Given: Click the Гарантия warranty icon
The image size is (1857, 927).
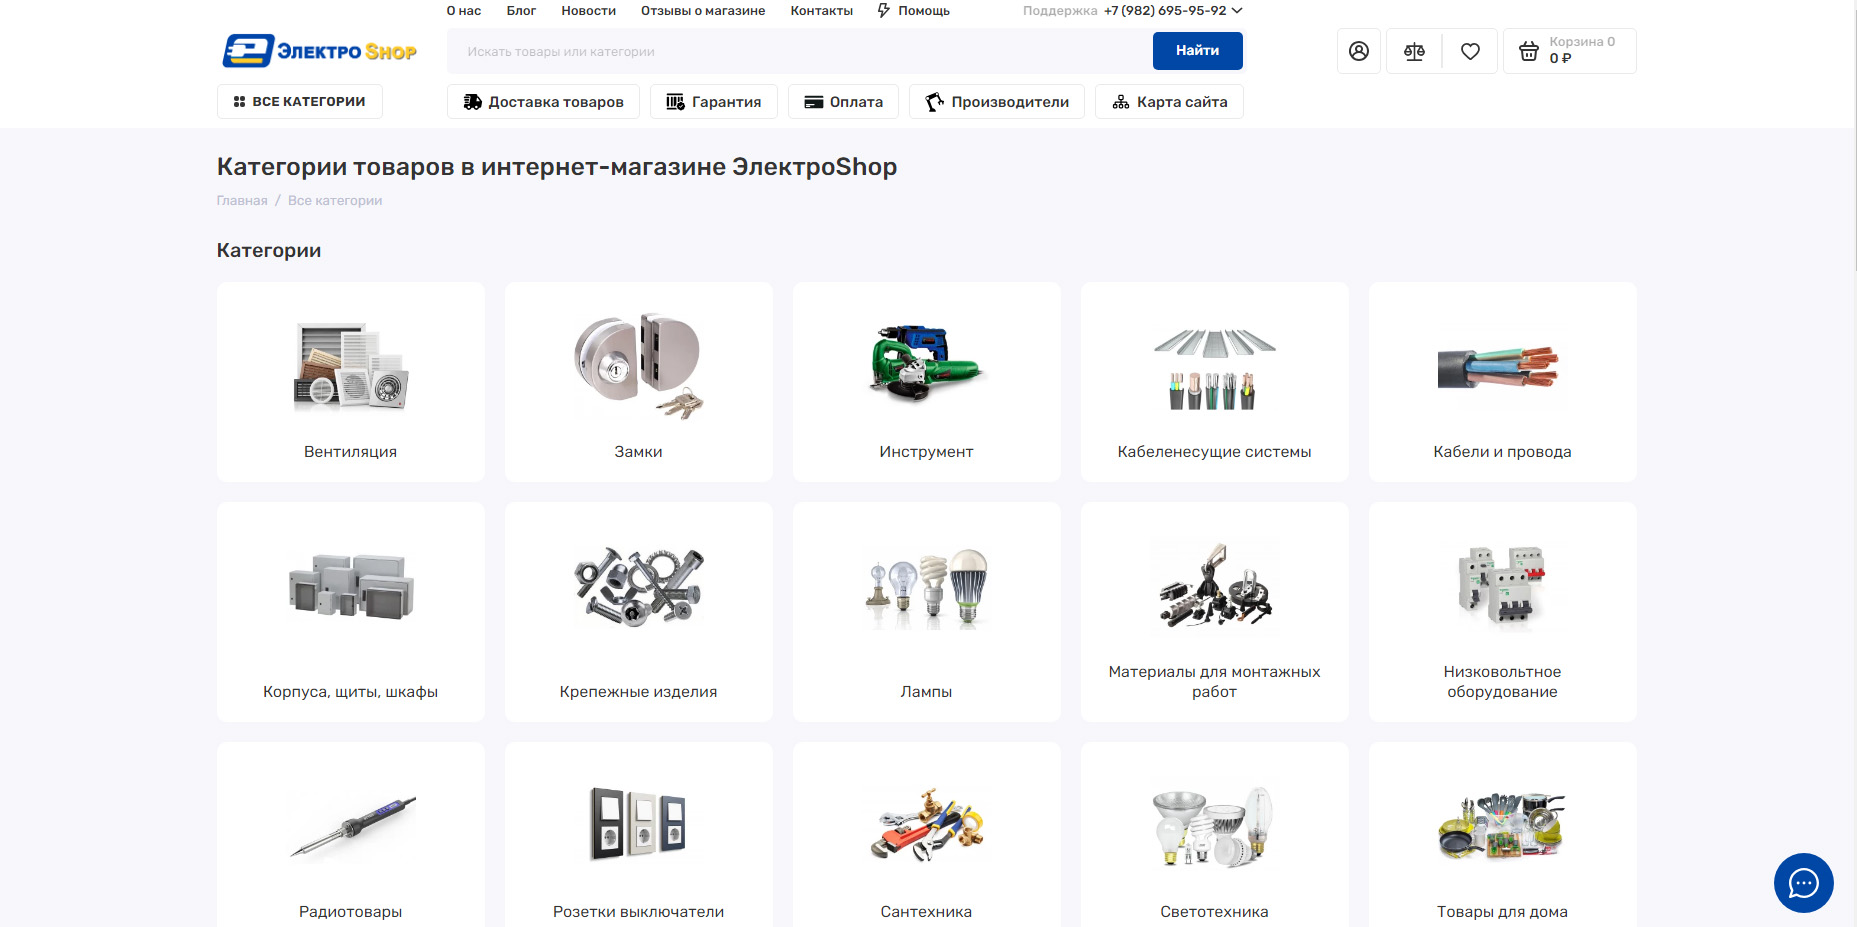Looking at the screenshot, I should [676, 102].
